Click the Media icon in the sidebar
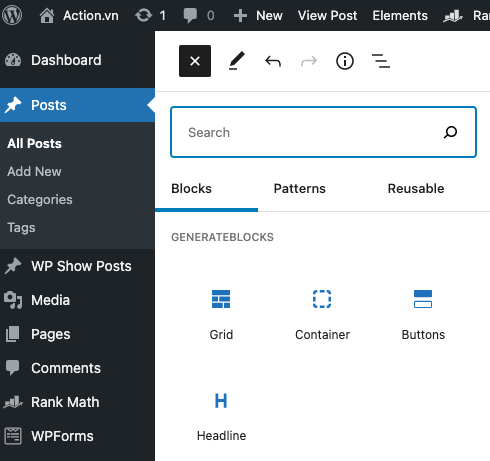 point(13,300)
